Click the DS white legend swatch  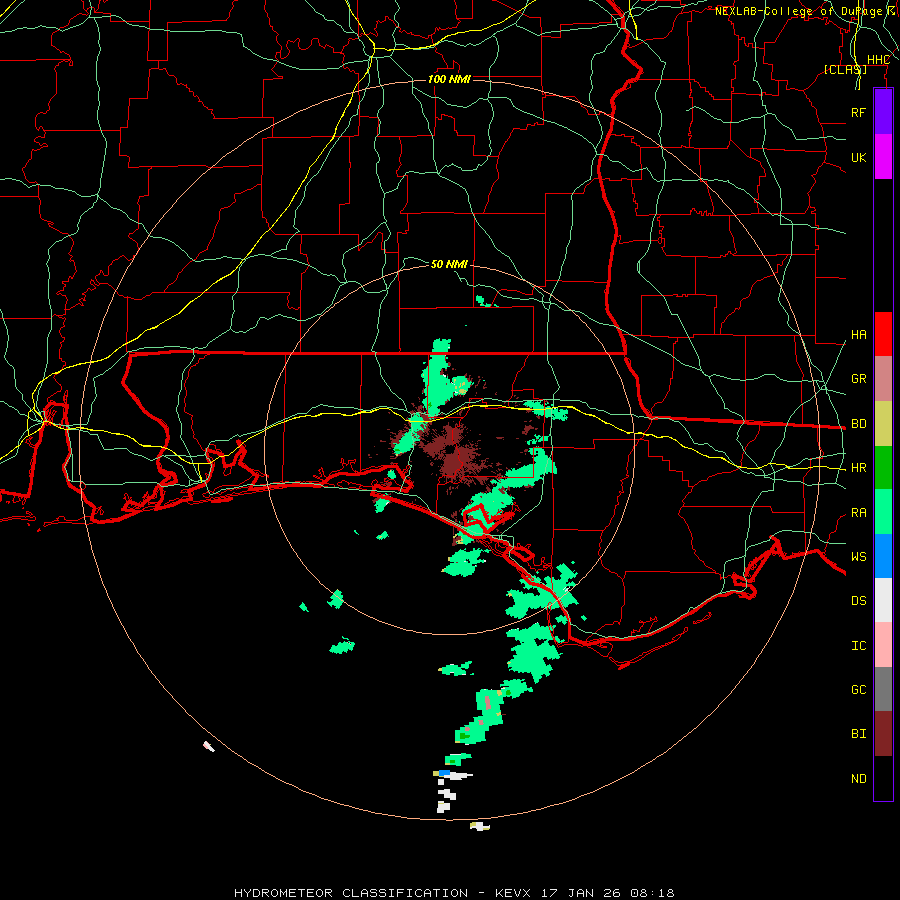point(883,600)
